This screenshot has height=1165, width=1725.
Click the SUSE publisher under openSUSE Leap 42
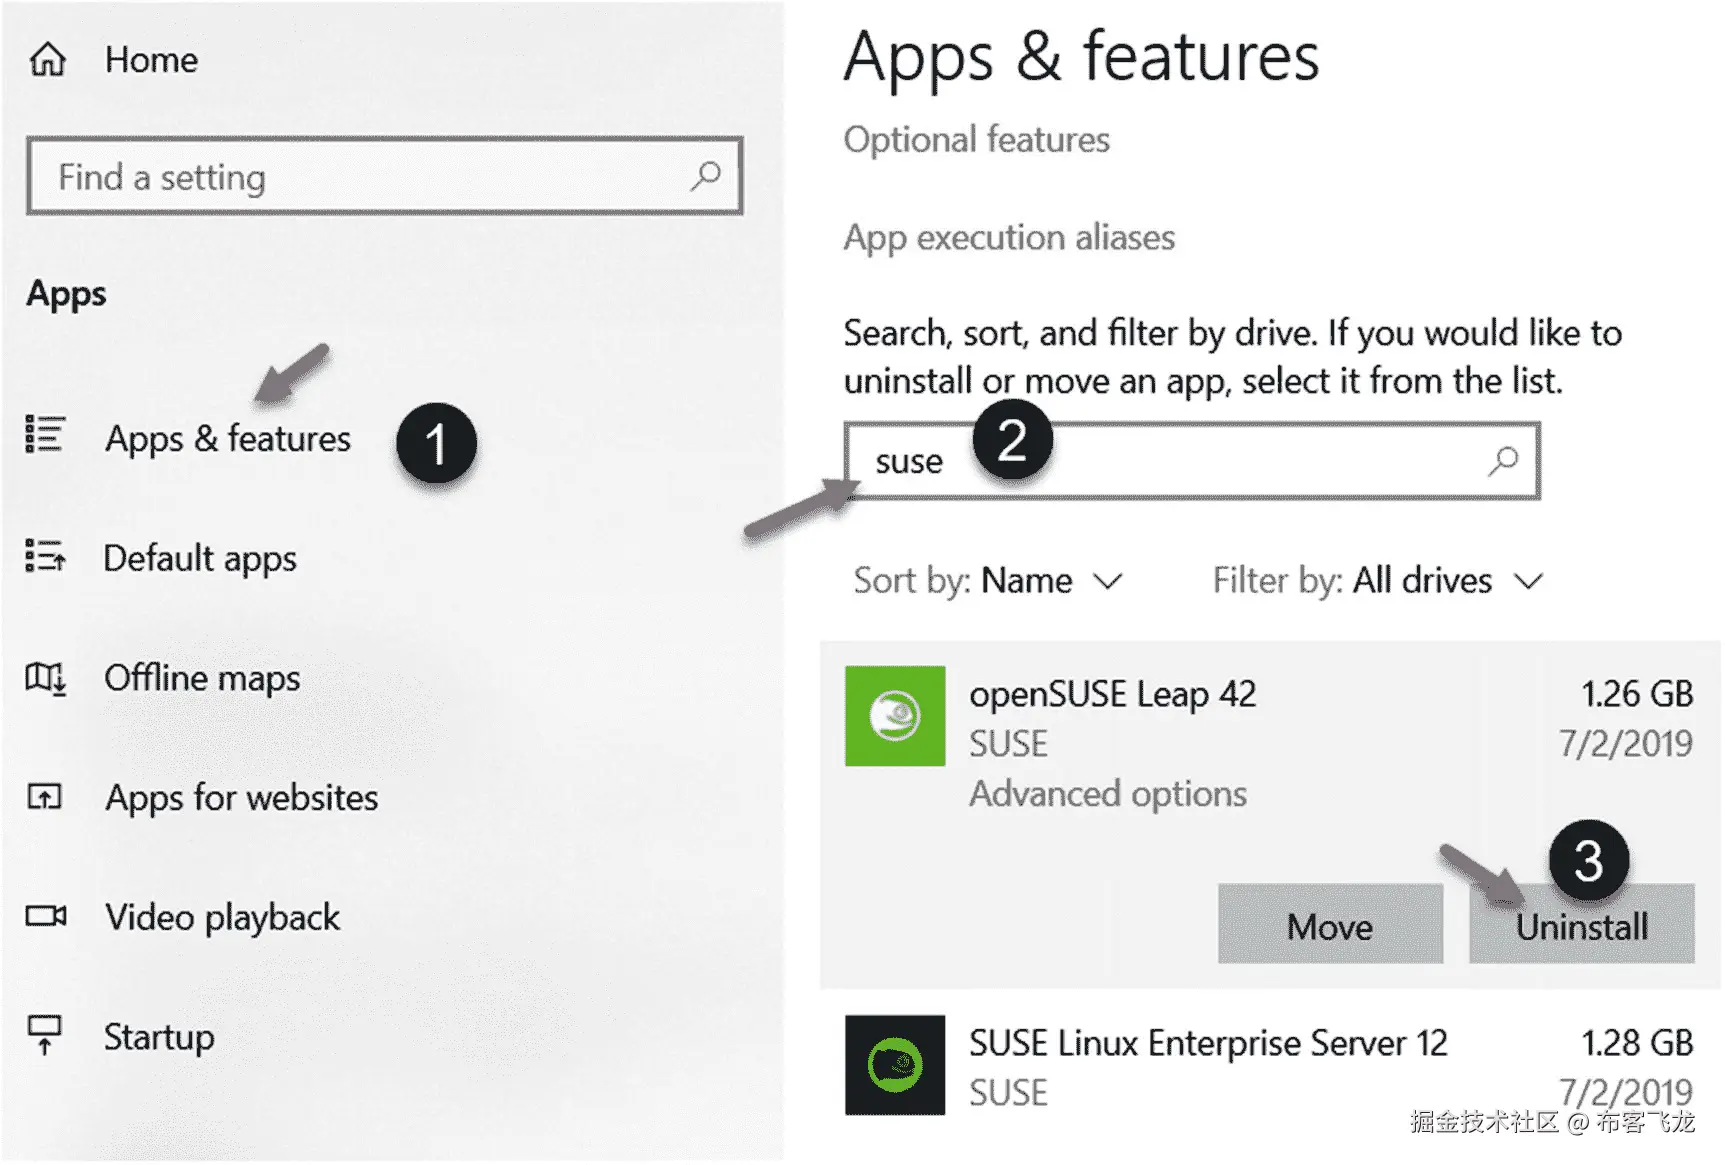1009,744
